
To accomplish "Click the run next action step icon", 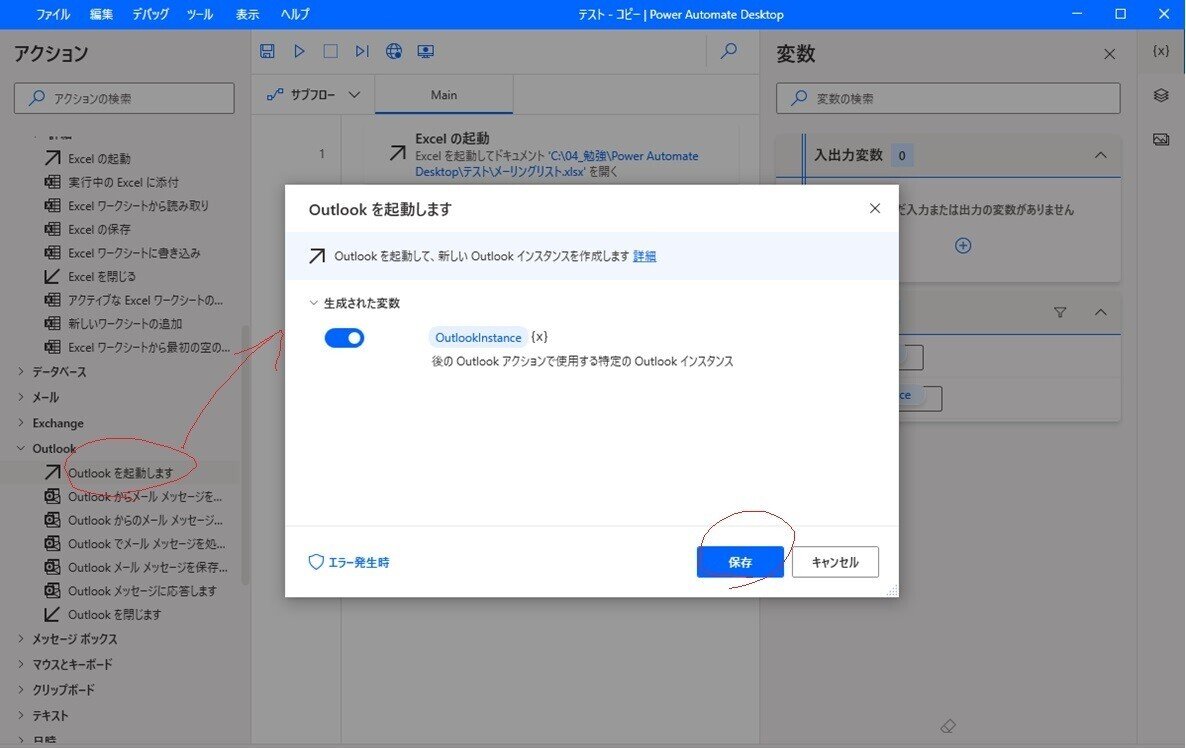I will click(x=362, y=50).
